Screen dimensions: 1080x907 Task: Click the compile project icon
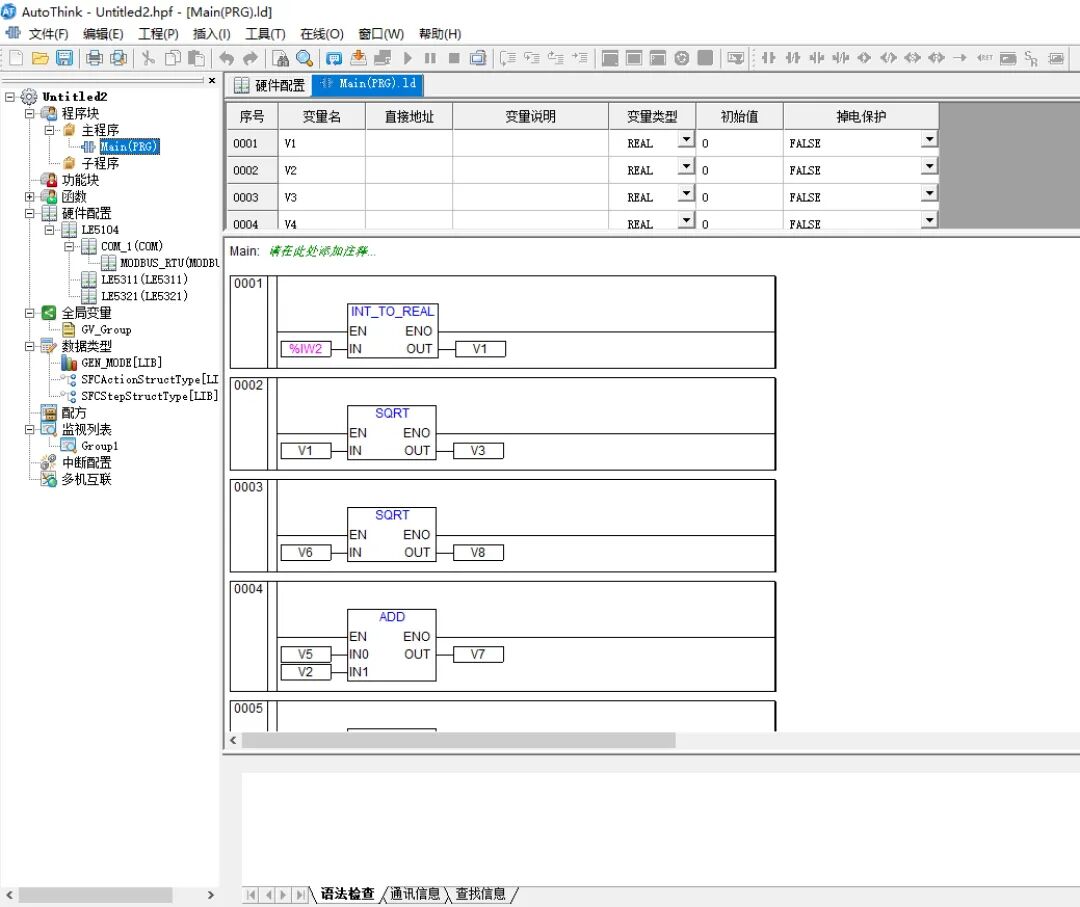point(334,59)
